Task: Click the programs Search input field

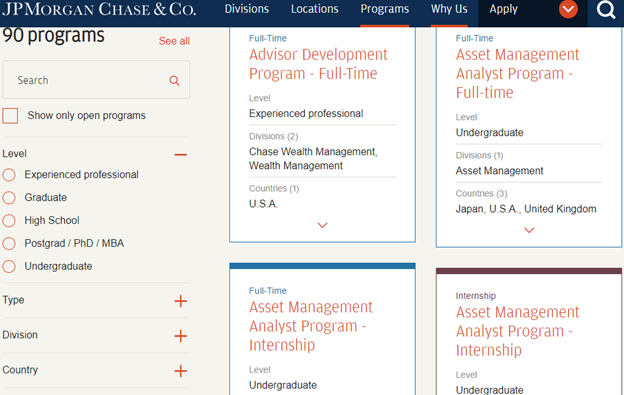Action: tap(92, 80)
